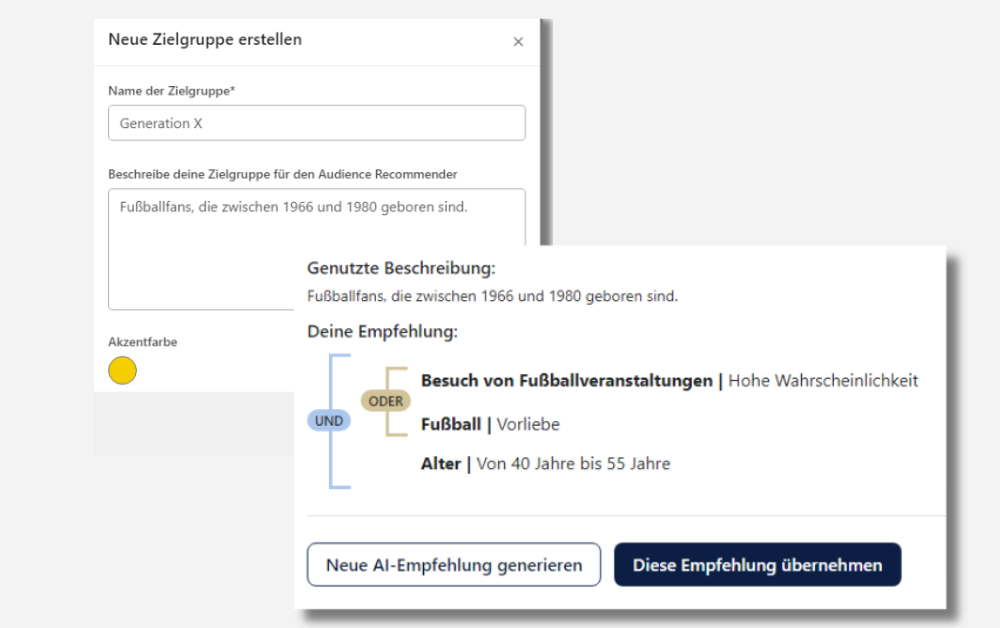
Task: Click the blue UND operator badge
Action: click(x=329, y=421)
